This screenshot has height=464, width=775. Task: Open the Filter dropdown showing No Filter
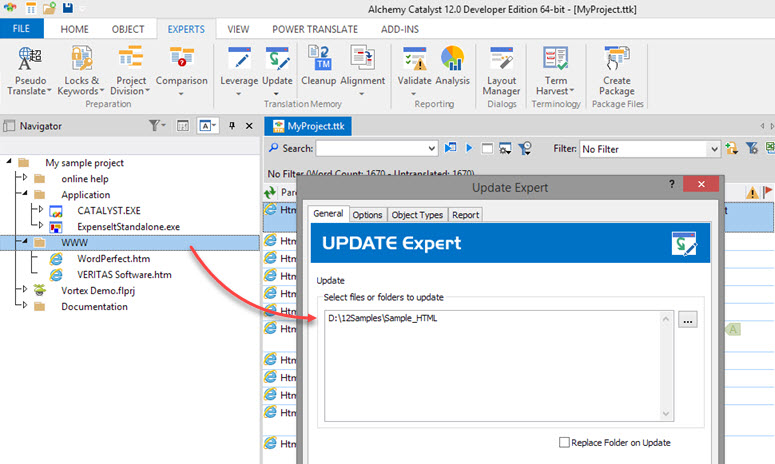[x=714, y=149]
